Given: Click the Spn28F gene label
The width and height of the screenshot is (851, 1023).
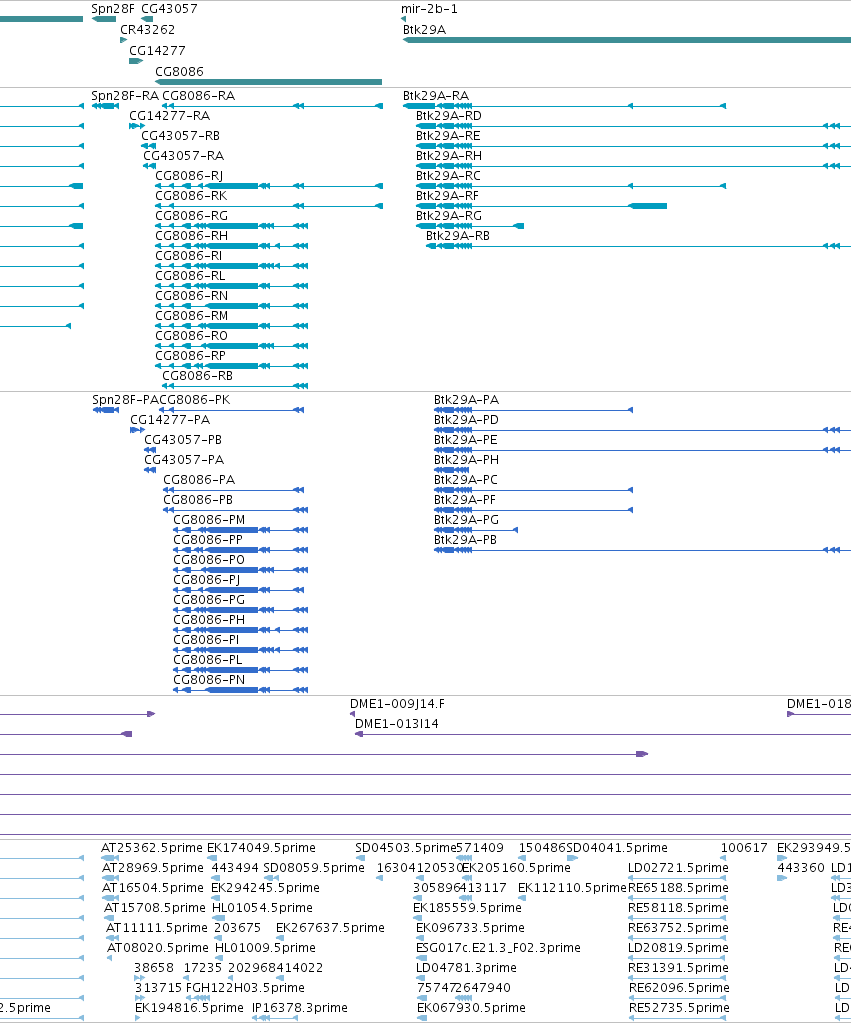Looking at the screenshot, I should point(113,8).
